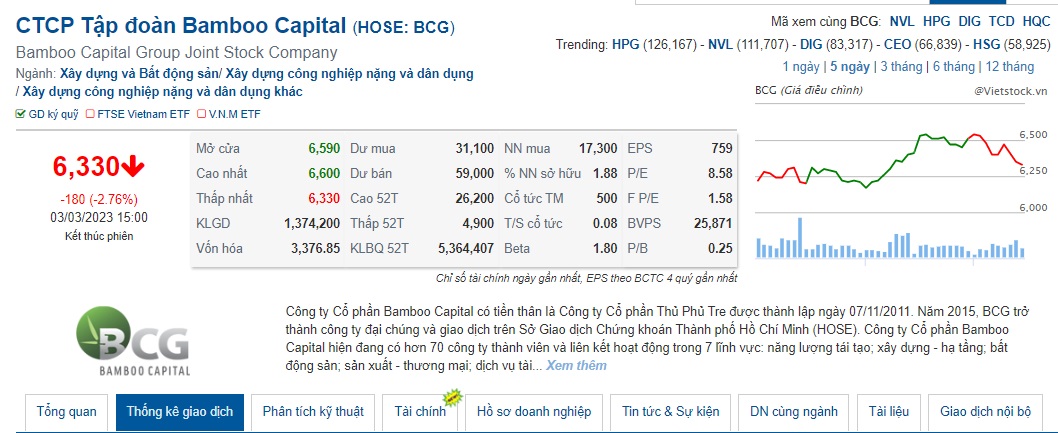The width and height of the screenshot is (1058, 433).
Task: Check the V.N.M ETF checkbox
Action: tap(201, 114)
